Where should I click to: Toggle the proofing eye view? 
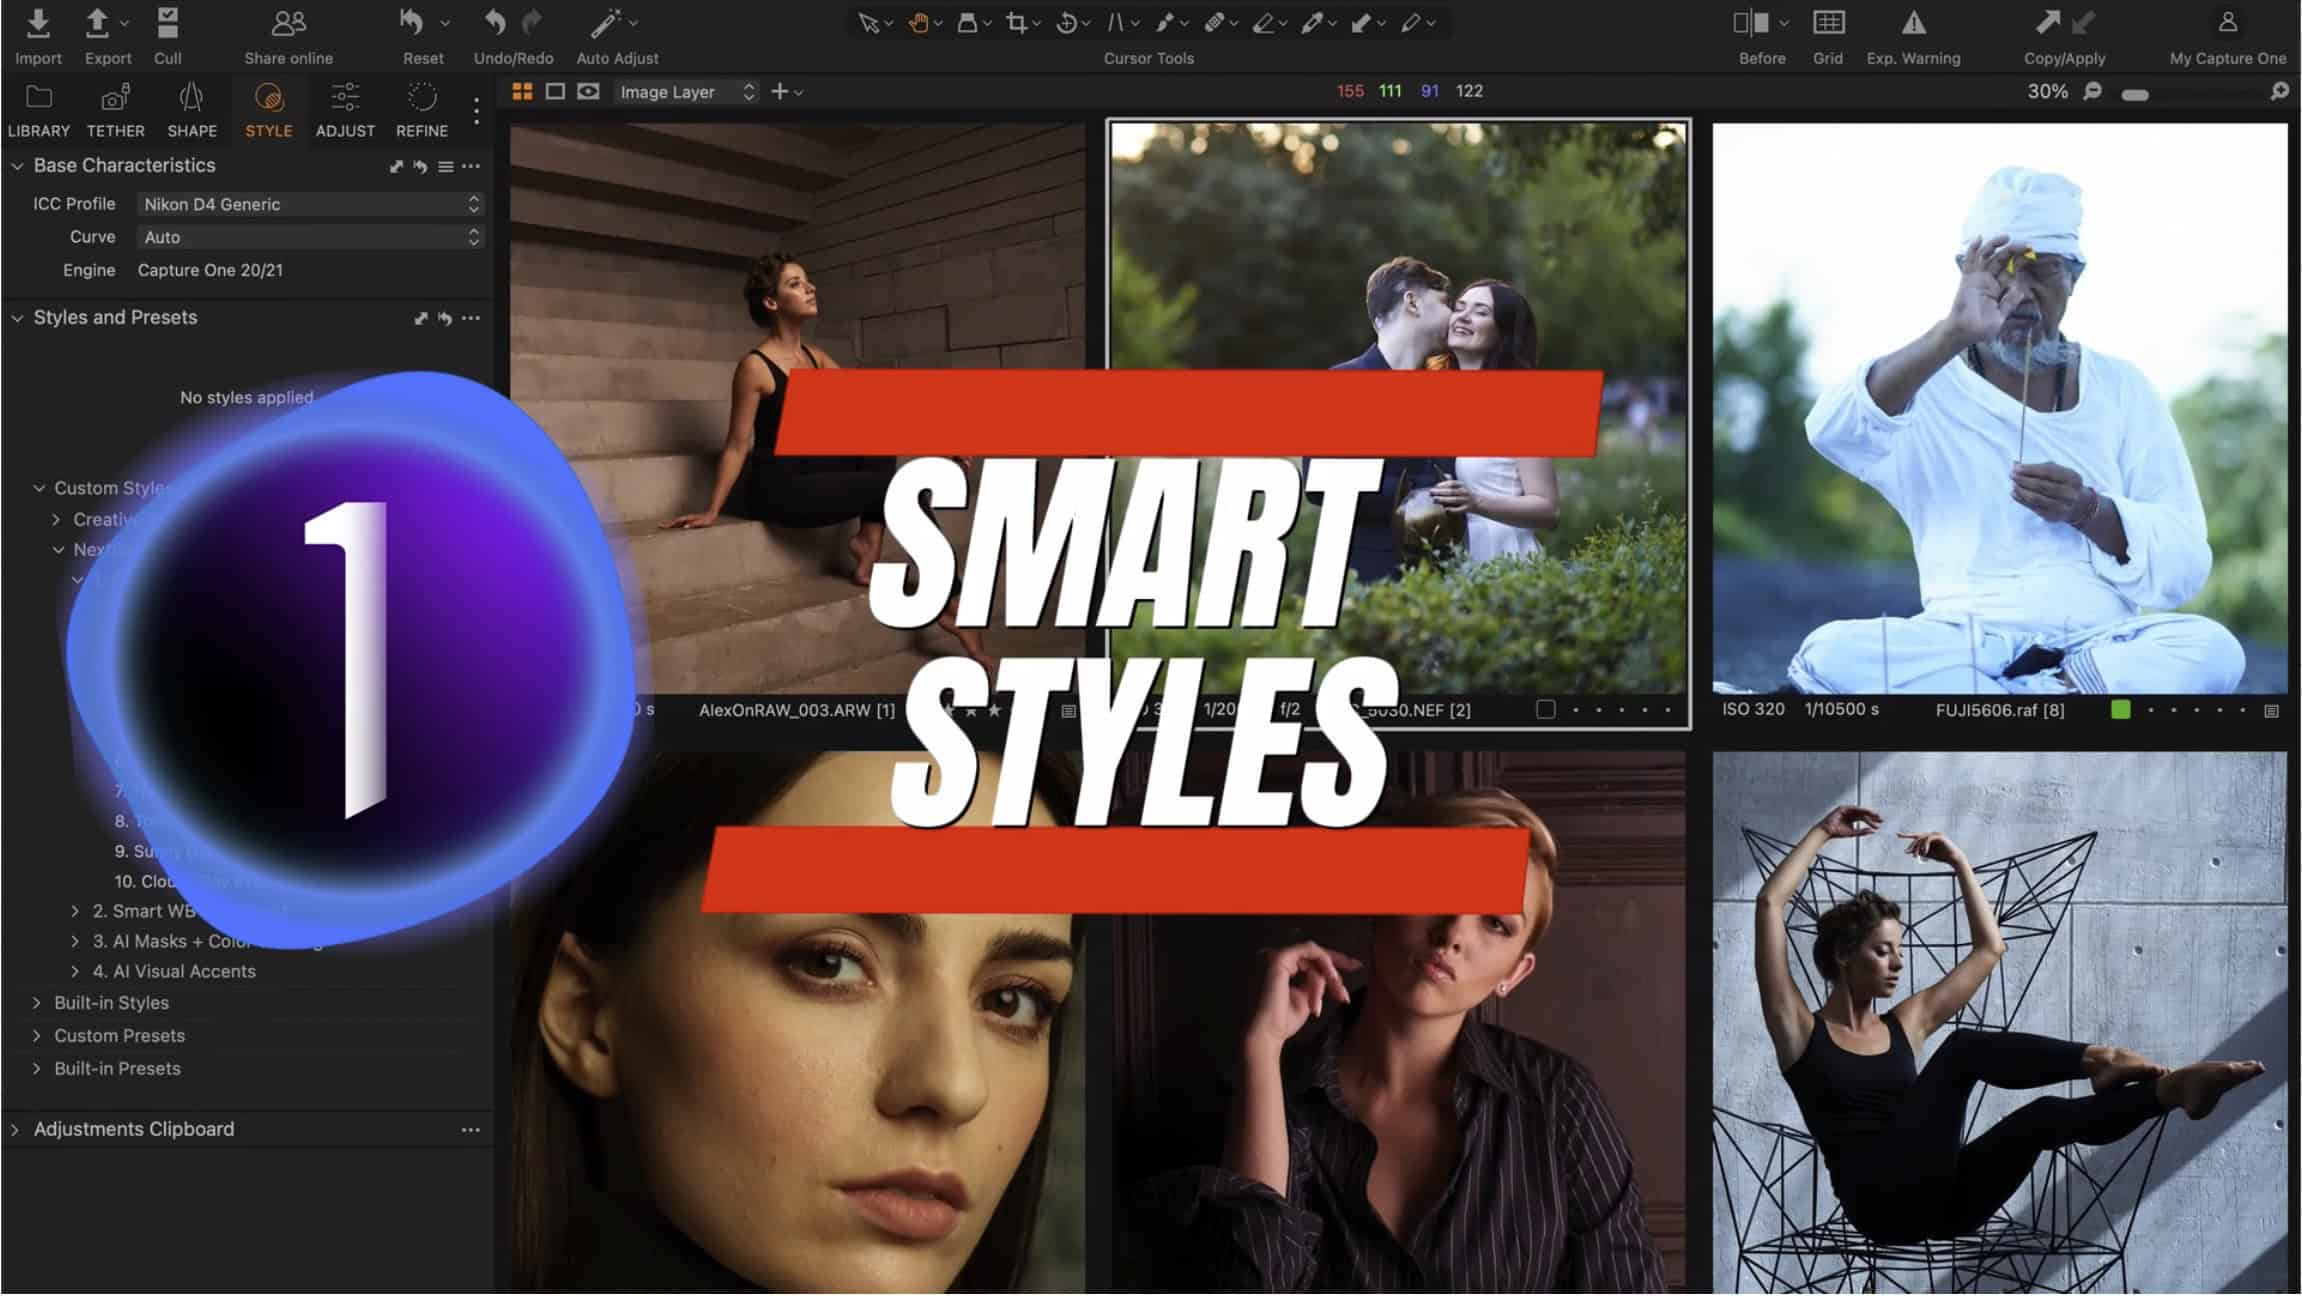(x=589, y=92)
